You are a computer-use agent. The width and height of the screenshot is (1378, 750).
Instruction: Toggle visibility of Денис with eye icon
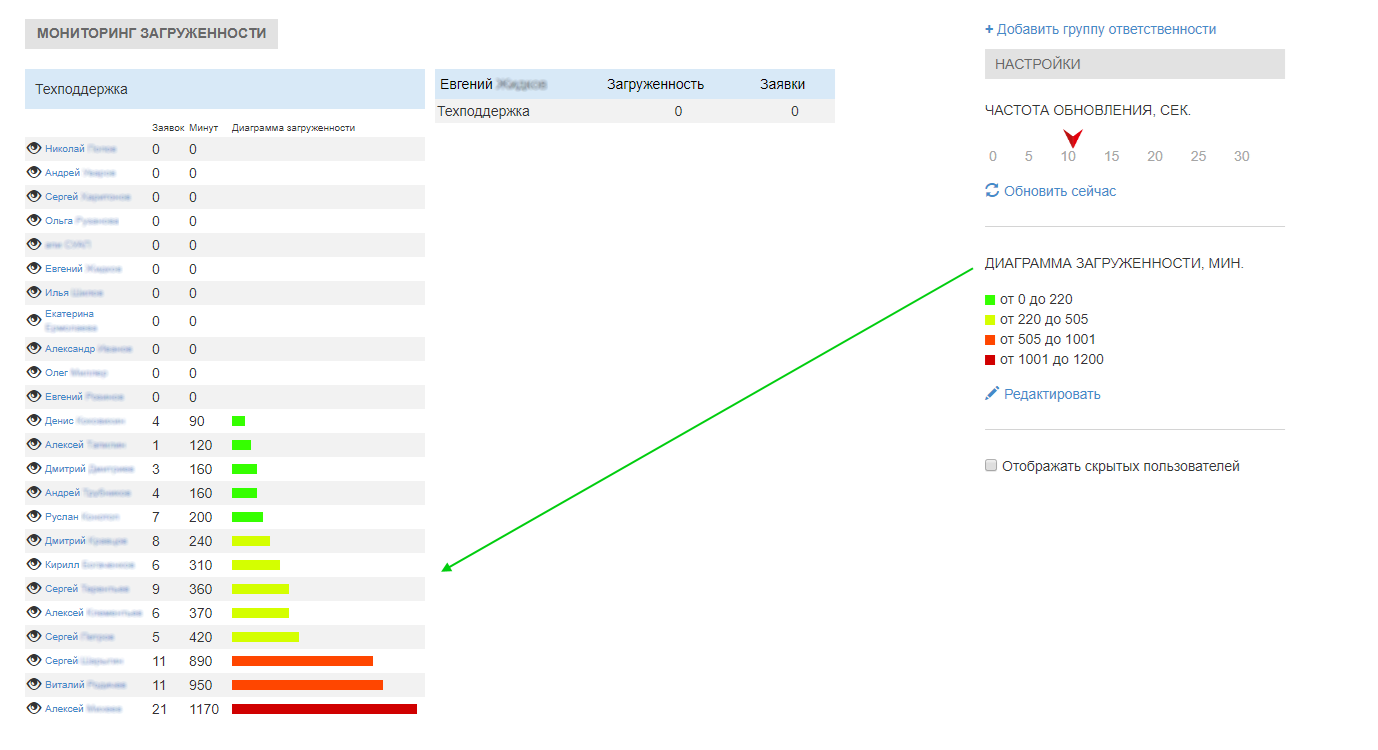pos(34,420)
